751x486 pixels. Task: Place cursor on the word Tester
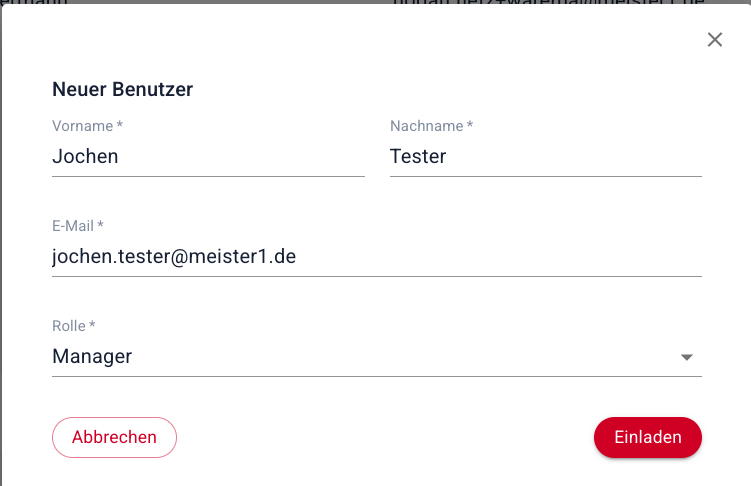click(418, 156)
